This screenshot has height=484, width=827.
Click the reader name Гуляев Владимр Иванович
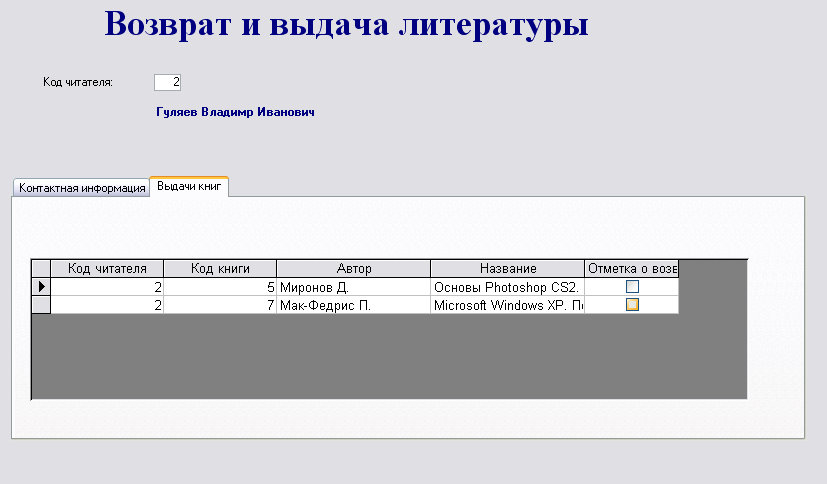point(235,112)
